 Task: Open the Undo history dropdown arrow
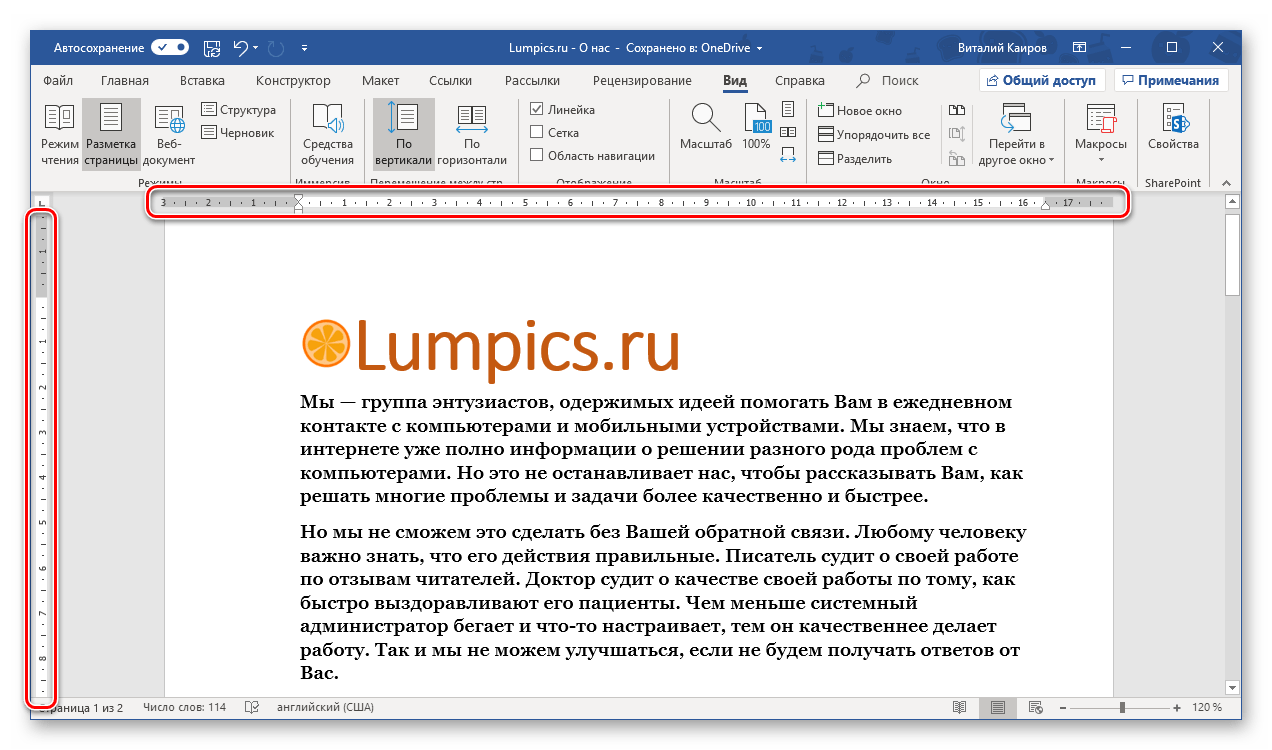pyautogui.click(x=256, y=47)
